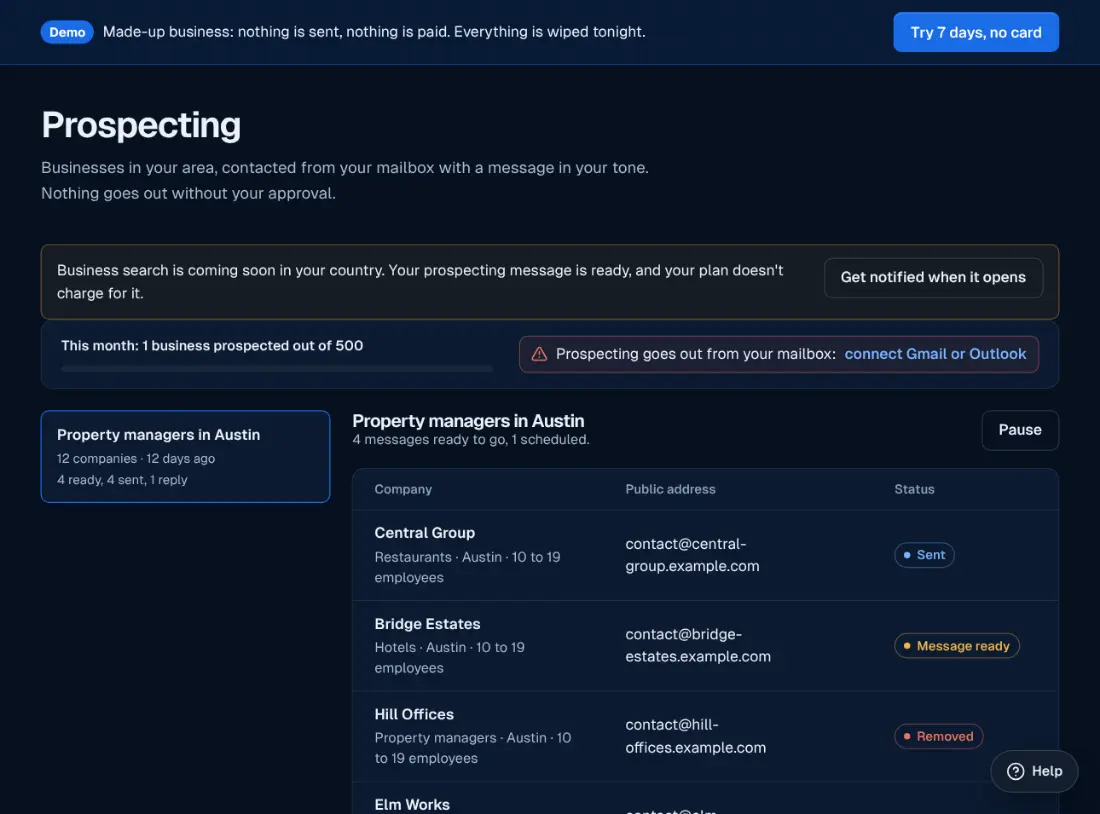This screenshot has height=814, width=1100.
Task: Click the 'Business search is coming soon' notice text
Action: (420, 281)
